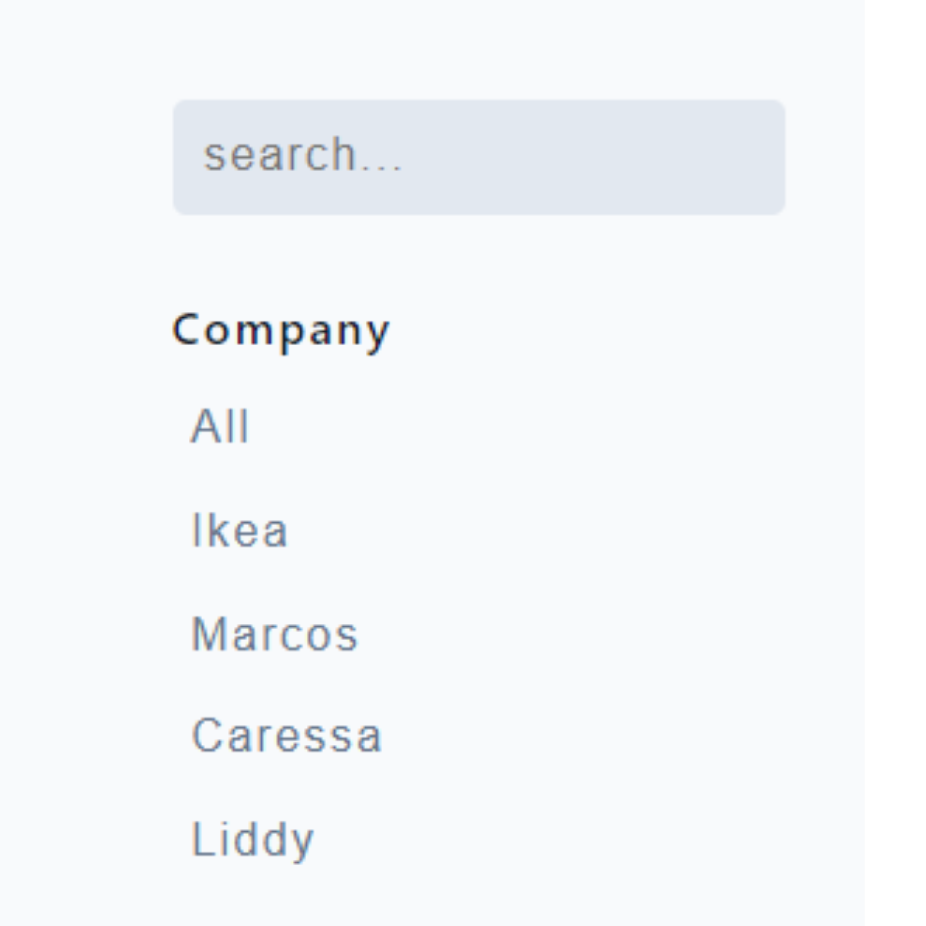Focus the search box placeholder text
This screenshot has width=926, height=926.
pyautogui.click(x=303, y=156)
